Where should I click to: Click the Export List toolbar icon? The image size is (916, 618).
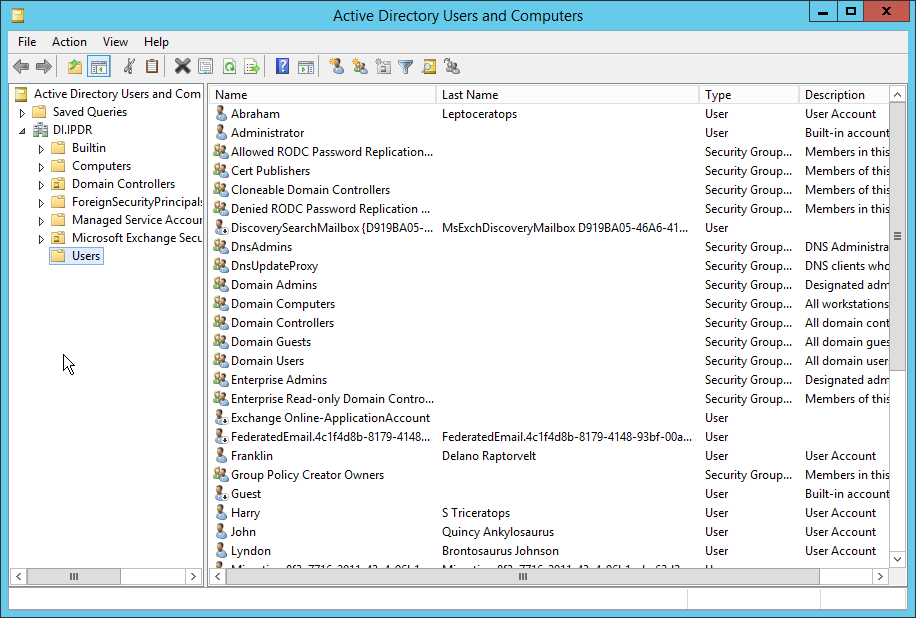tap(252, 67)
